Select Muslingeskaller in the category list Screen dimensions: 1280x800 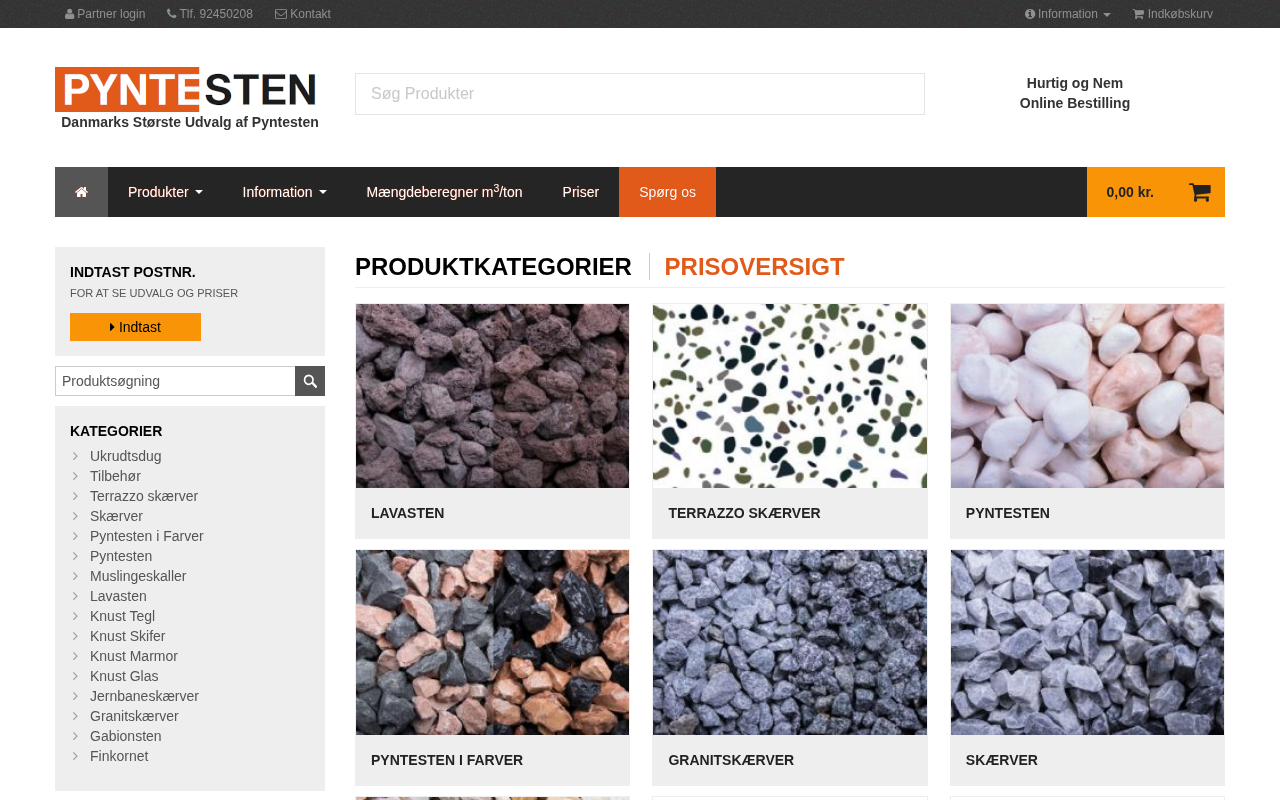(x=138, y=576)
